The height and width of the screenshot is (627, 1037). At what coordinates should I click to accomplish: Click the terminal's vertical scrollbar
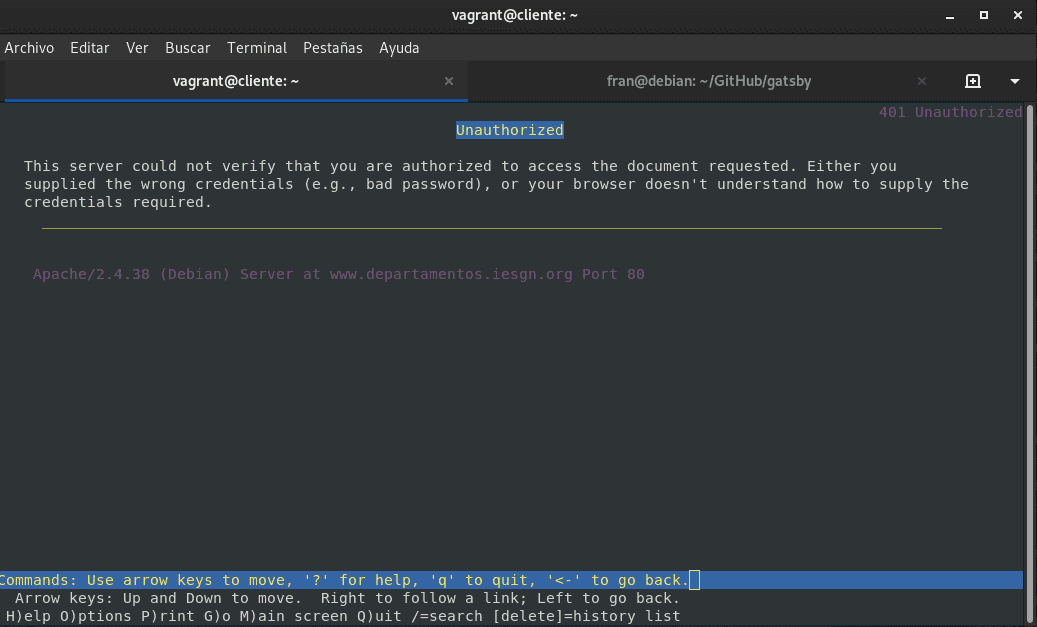coord(1029,350)
